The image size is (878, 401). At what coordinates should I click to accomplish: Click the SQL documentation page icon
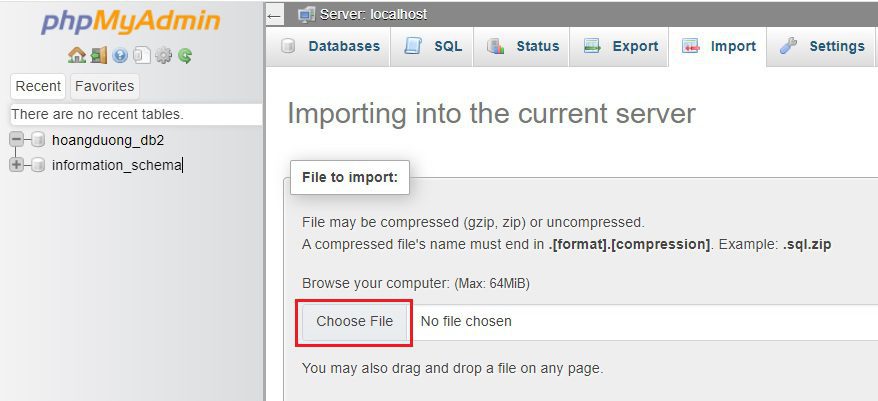(x=141, y=56)
